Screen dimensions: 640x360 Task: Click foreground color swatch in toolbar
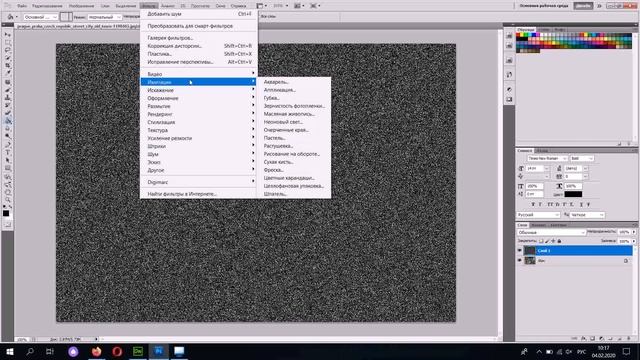pos(6,213)
